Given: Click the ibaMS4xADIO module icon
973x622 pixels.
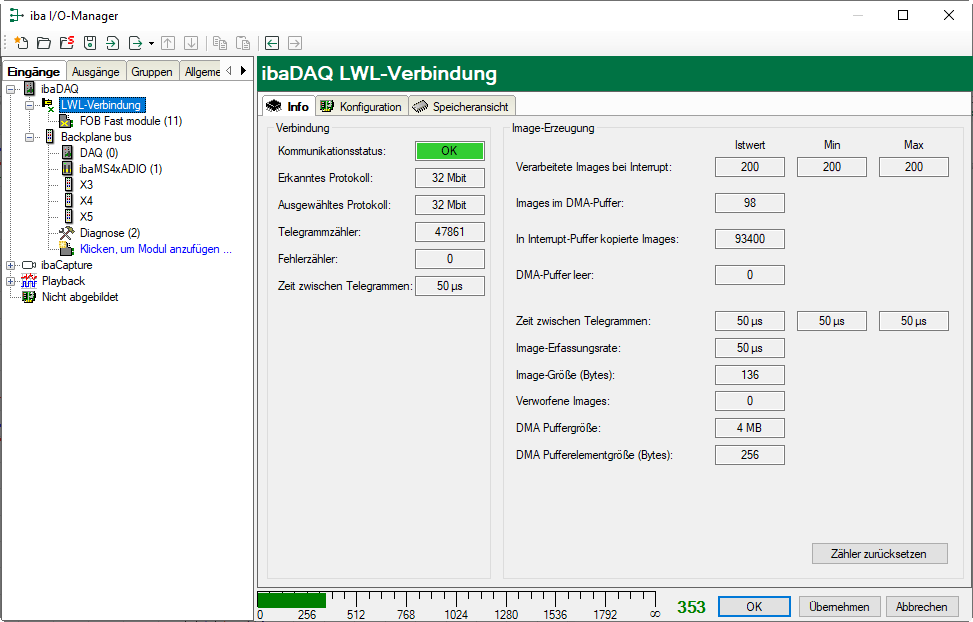Looking at the screenshot, I should click(x=68, y=169).
